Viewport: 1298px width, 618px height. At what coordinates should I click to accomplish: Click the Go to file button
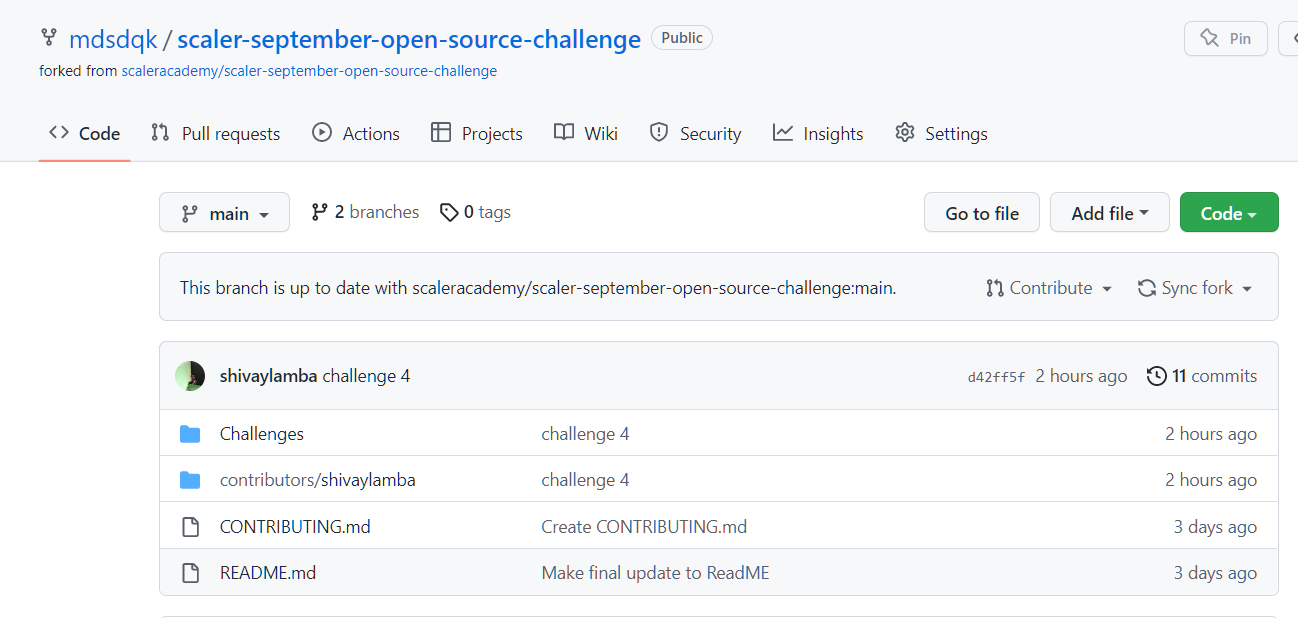pos(981,212)
